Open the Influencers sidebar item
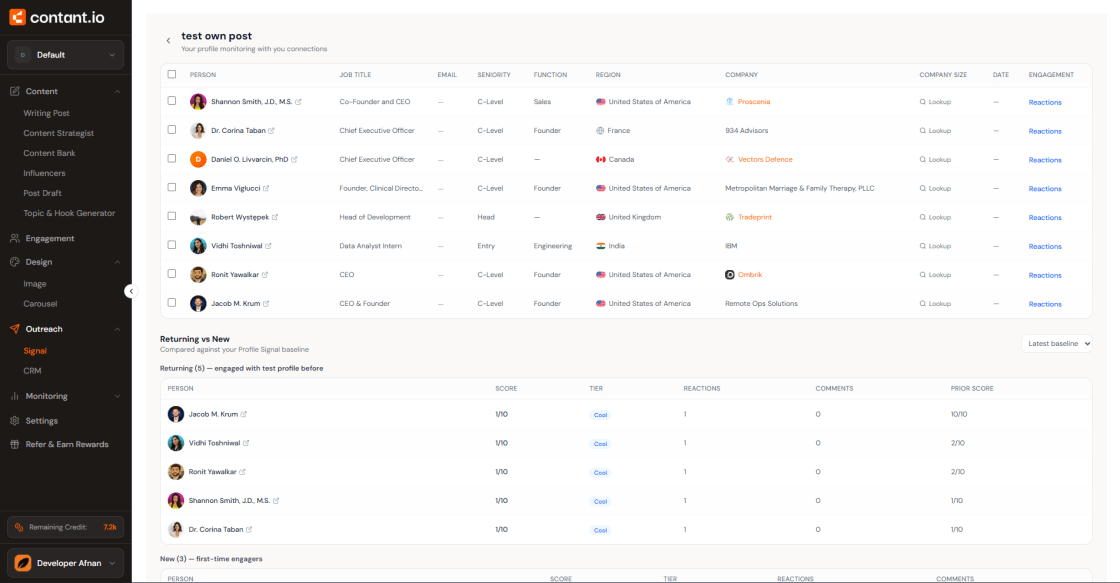Viewport: 1120px width, 583px height. pyautogui.click(x=44, y=173)
